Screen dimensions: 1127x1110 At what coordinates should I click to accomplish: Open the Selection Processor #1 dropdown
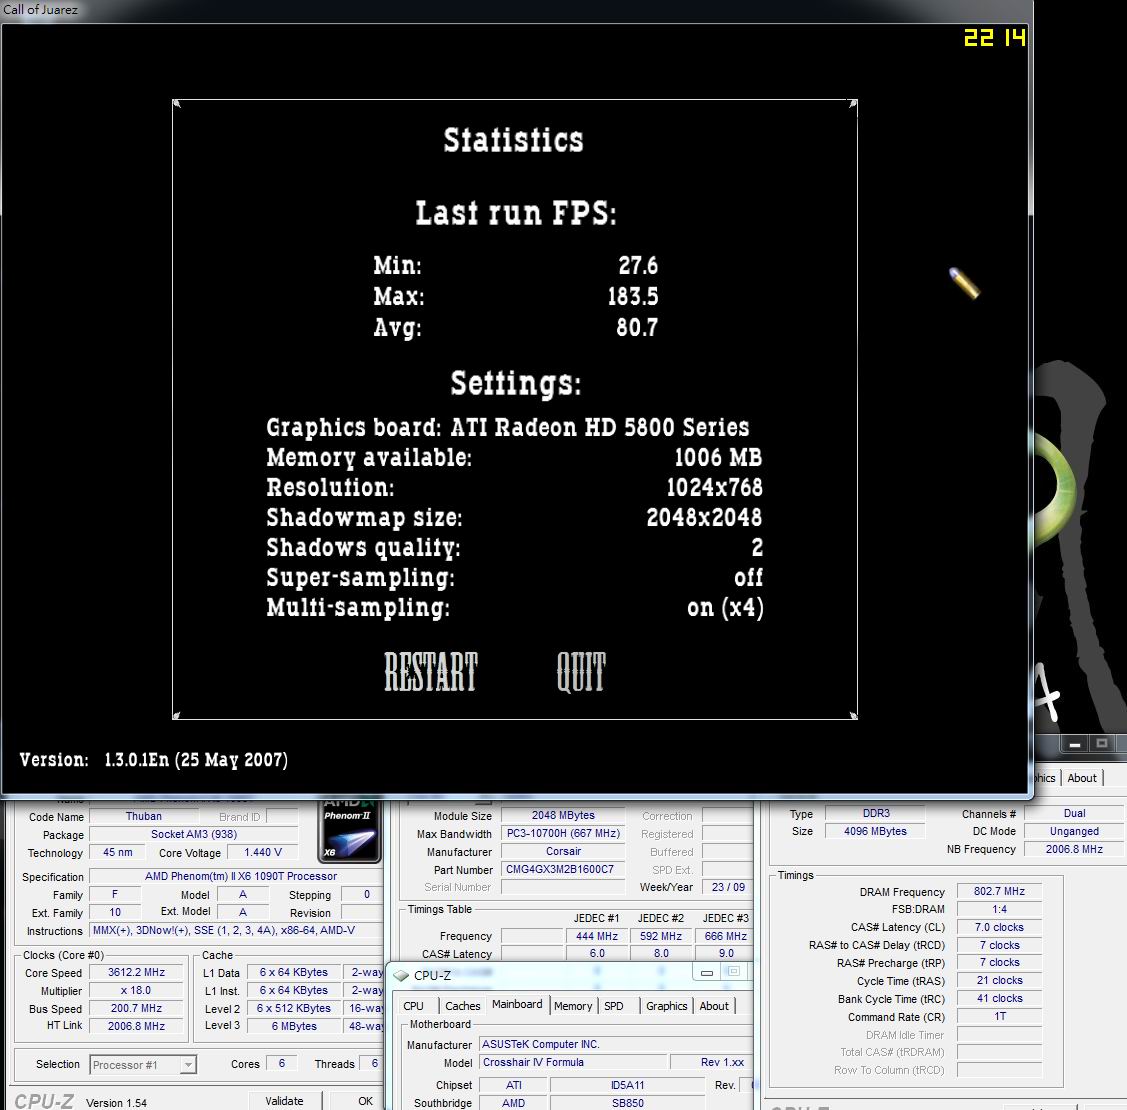click(x=143, y=1065)
